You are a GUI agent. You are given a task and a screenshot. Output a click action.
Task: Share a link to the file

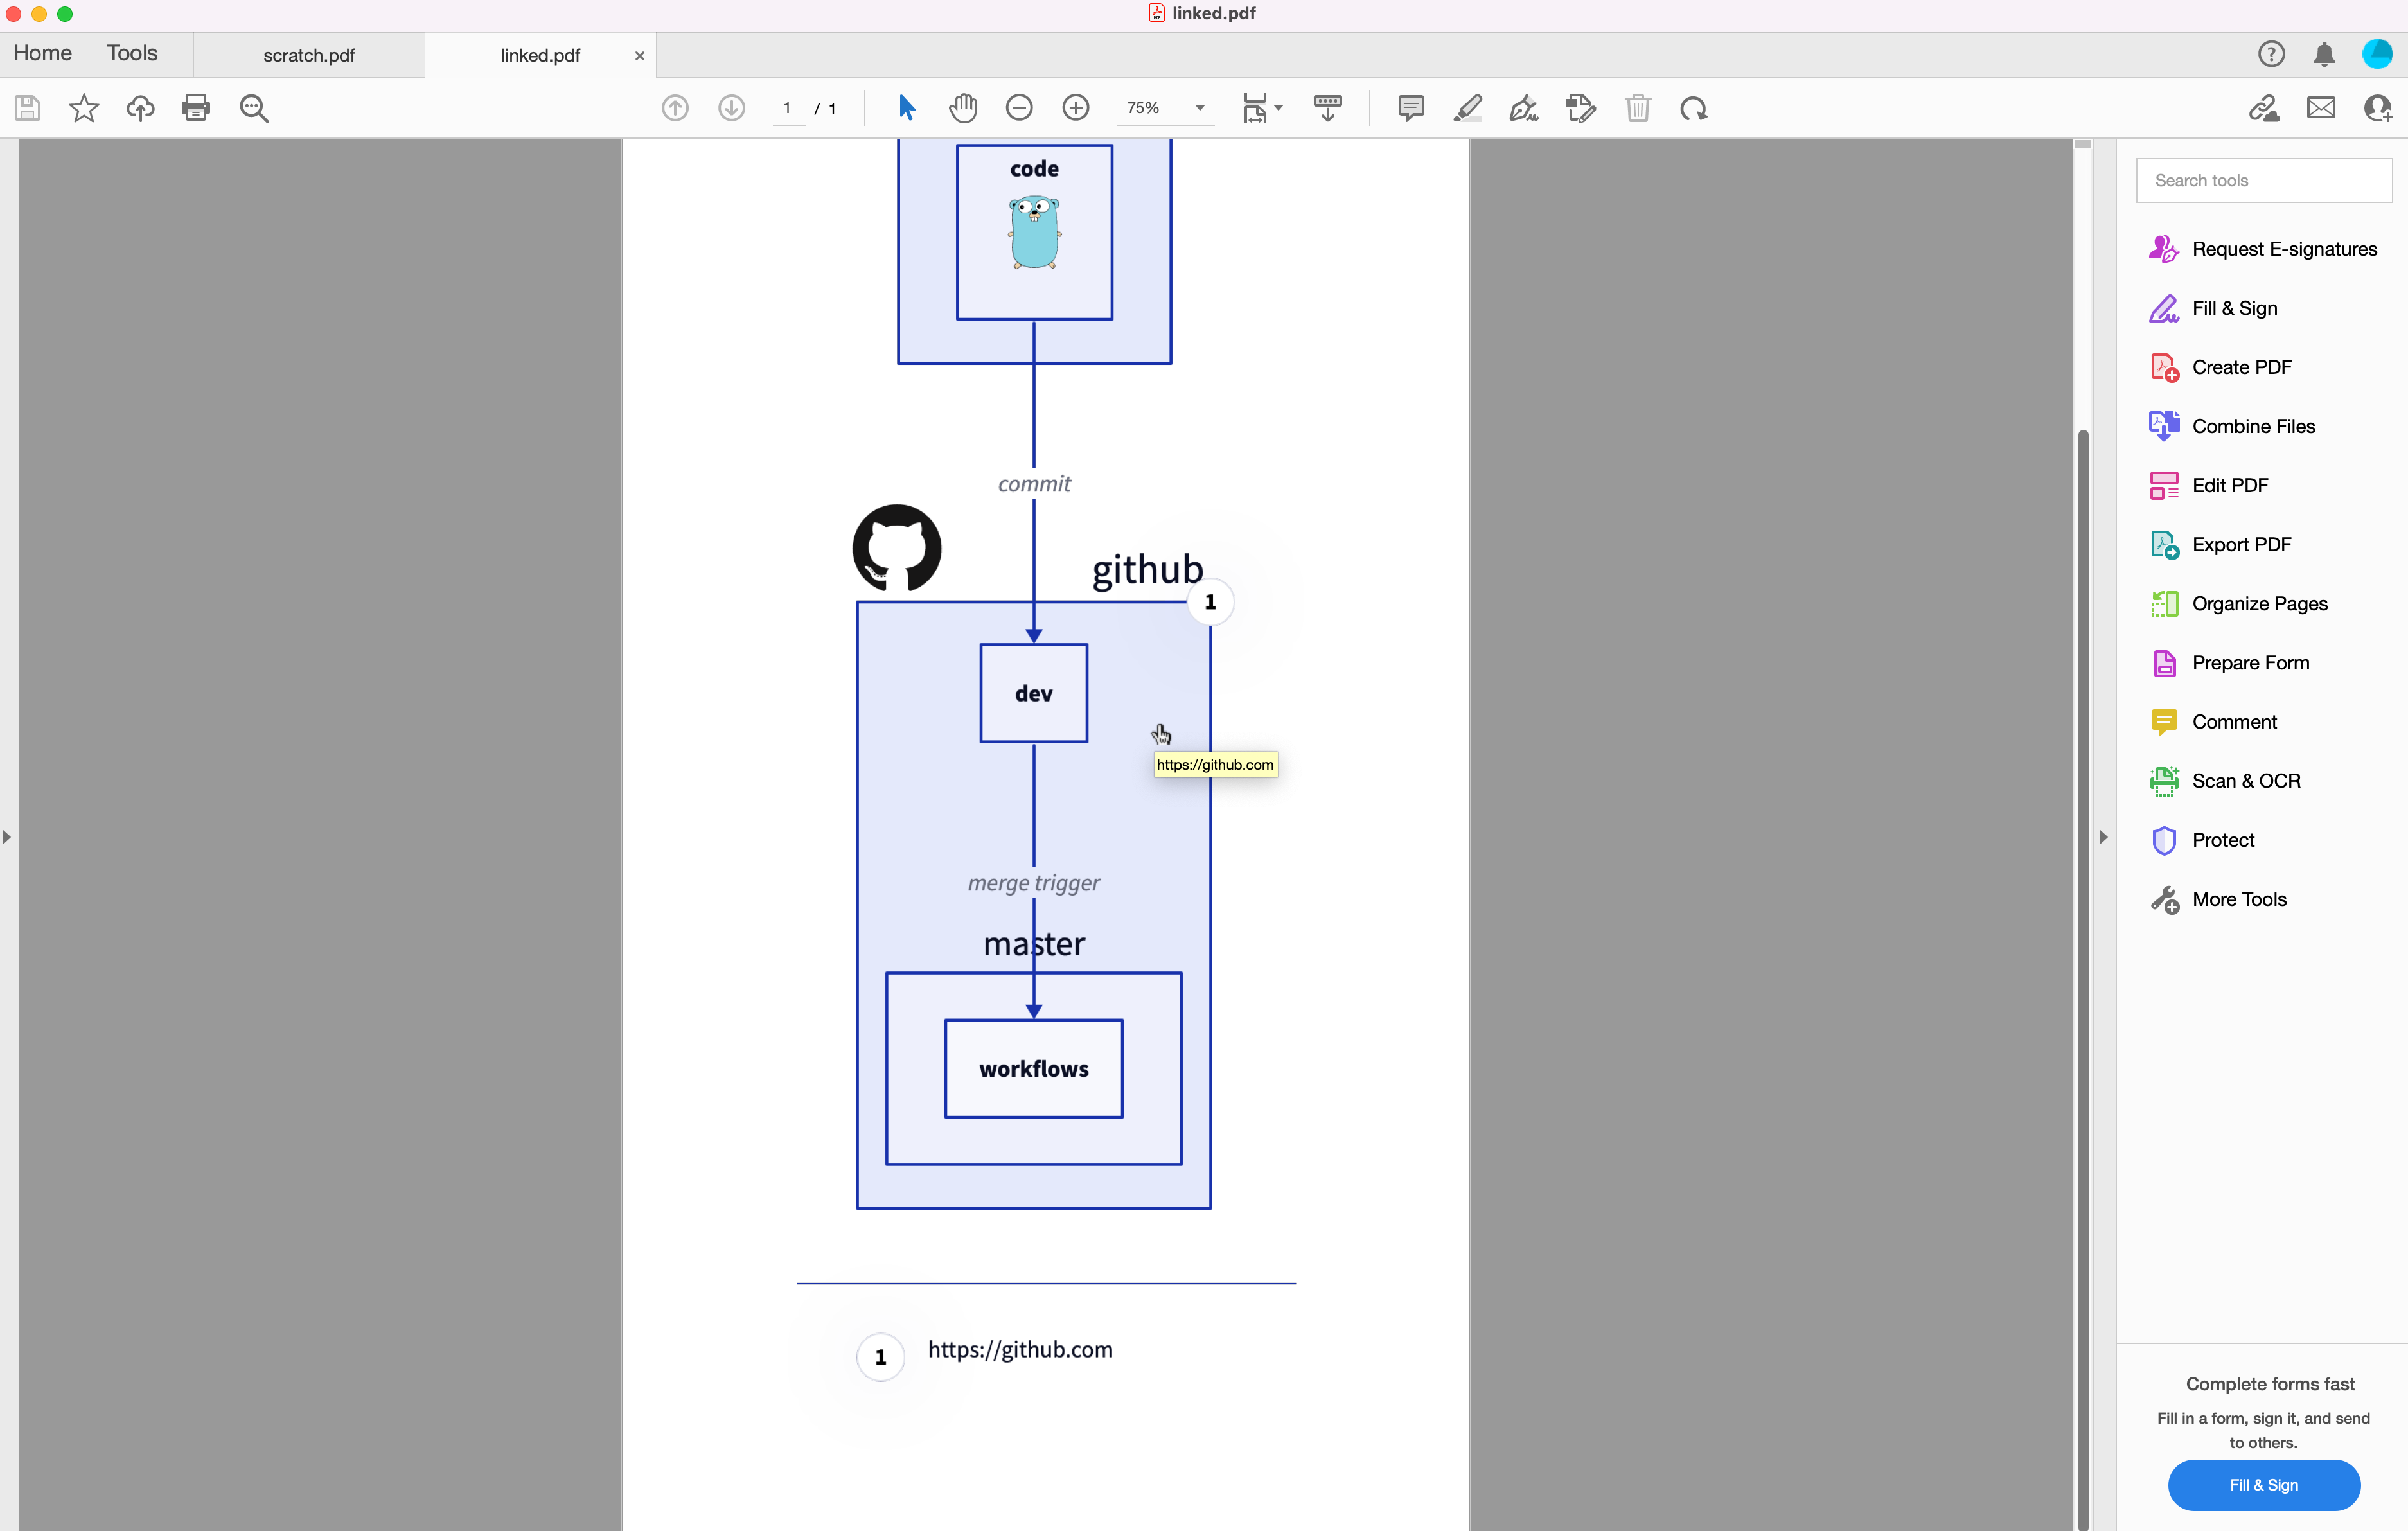point(2264,108)
